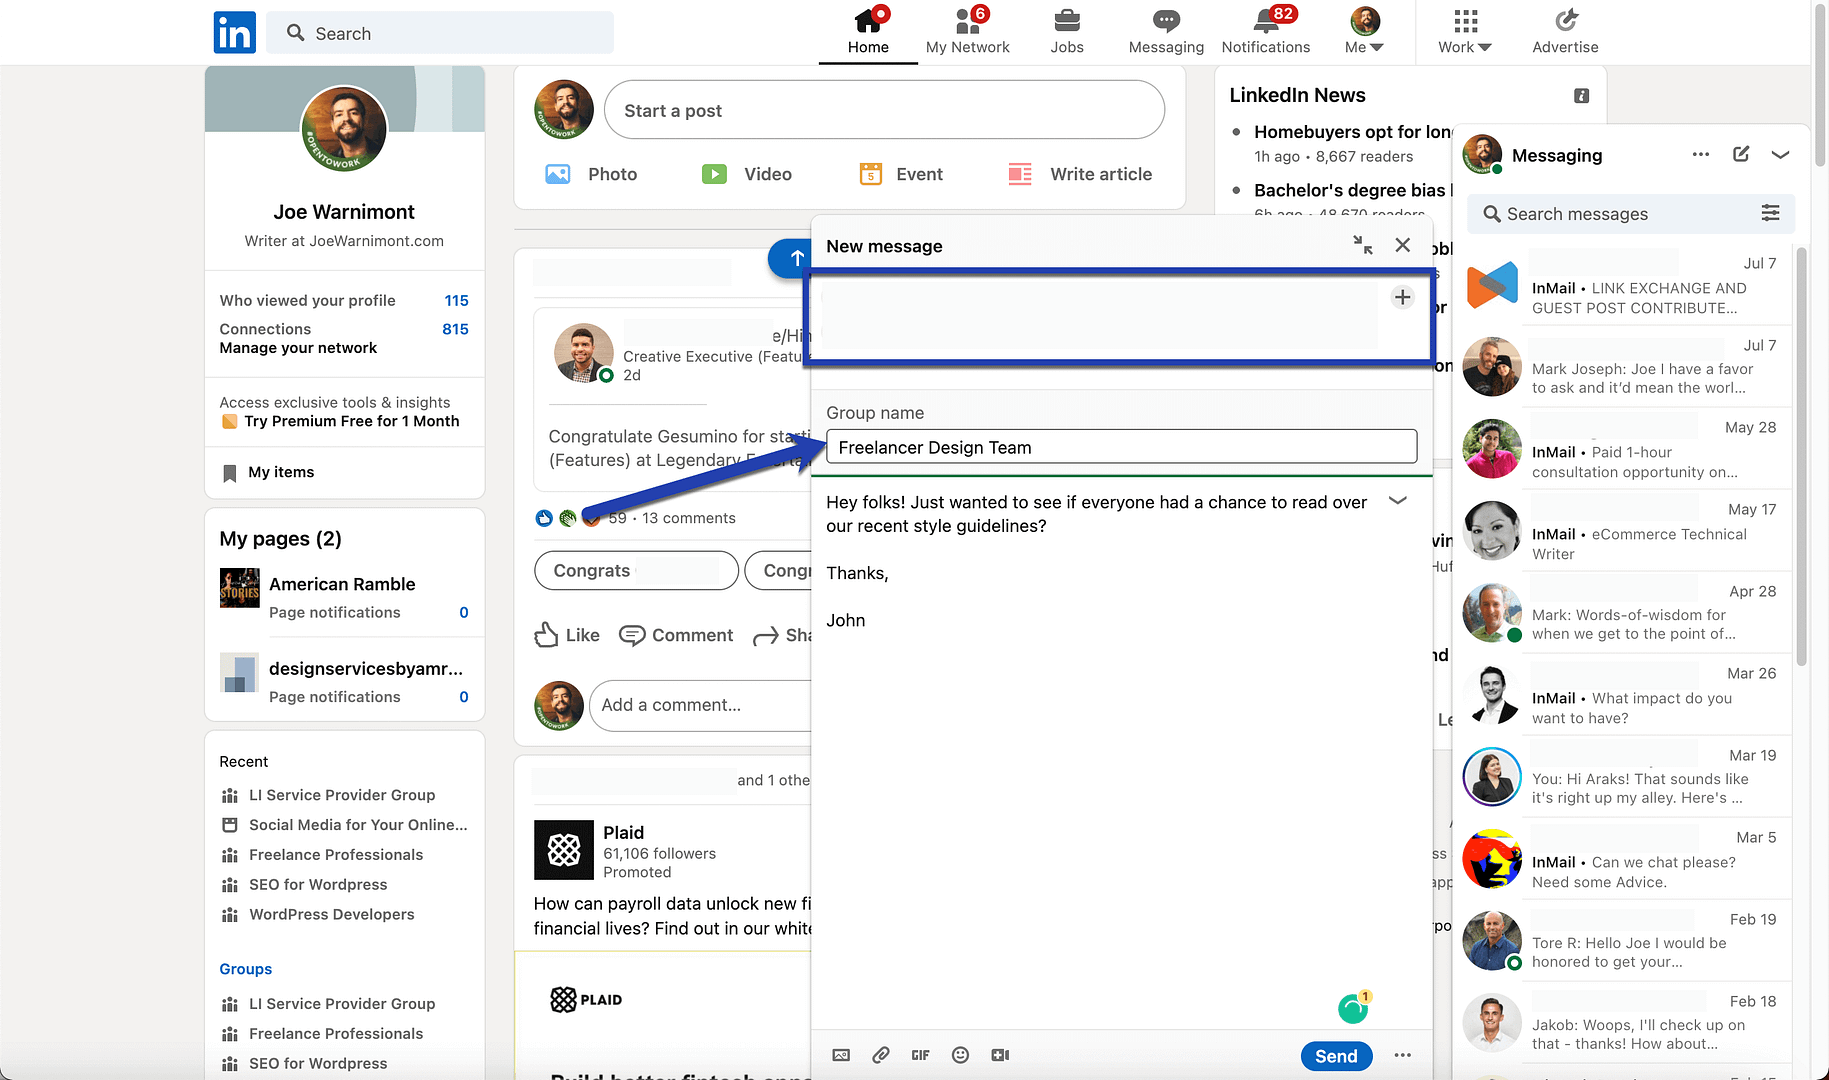Switch to the My Network tab
This screenshot has height=1080, width=1829.
(967, 30)
